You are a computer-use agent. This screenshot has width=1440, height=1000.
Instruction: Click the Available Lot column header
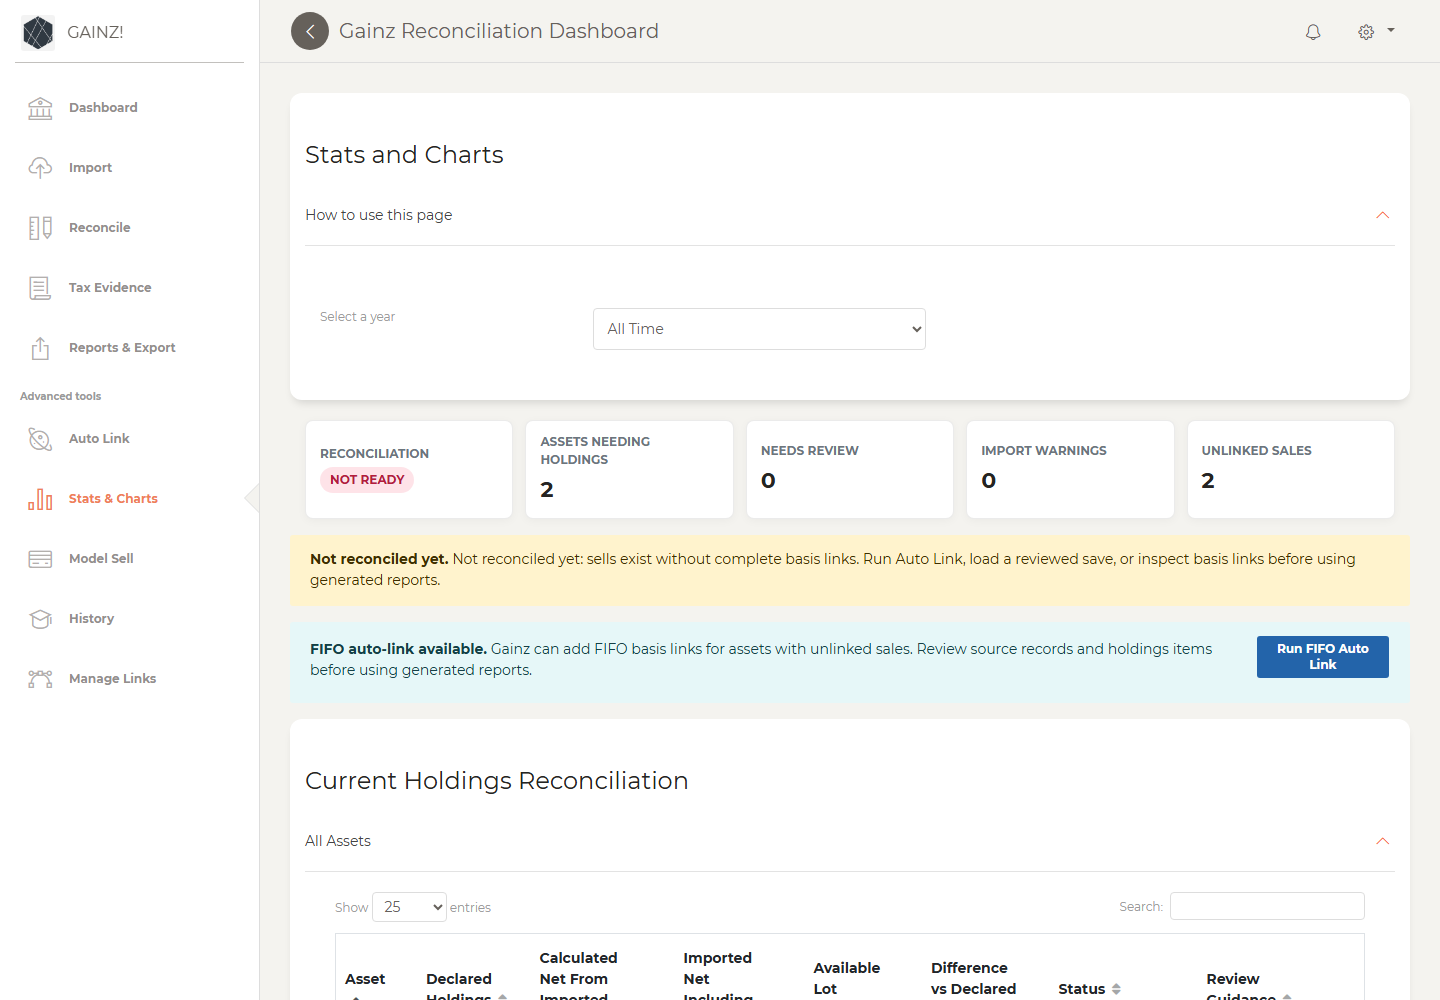pyautogui.click(x=847, y=979)
